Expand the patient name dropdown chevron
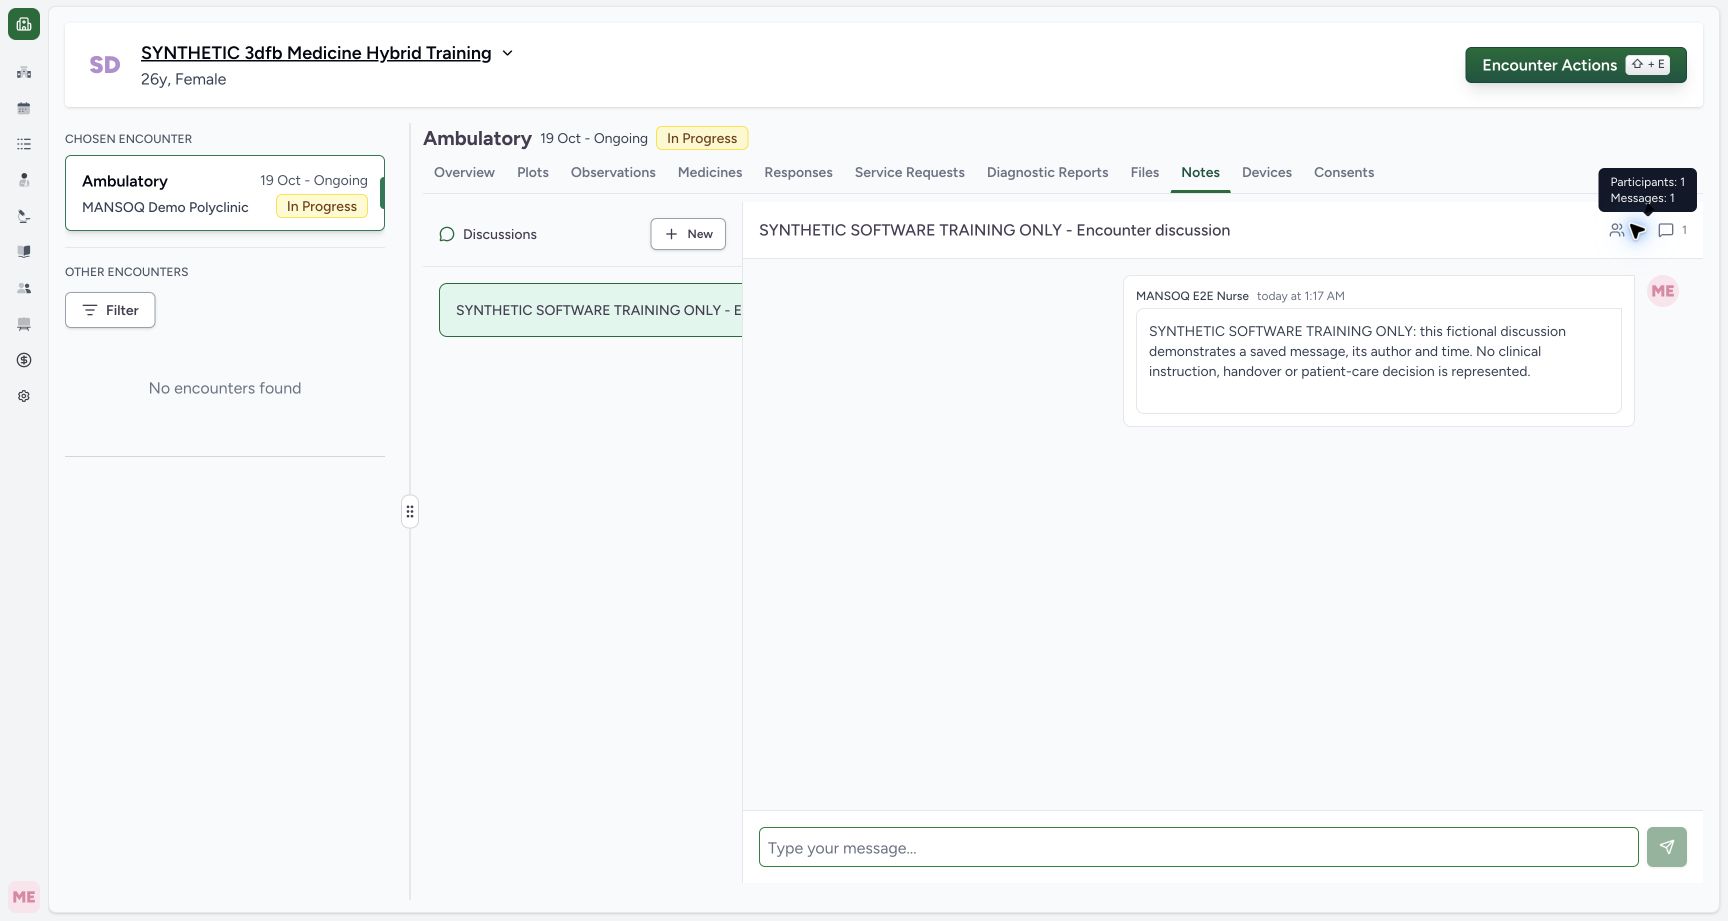Image resolution: width=1728 pixels, height=921 pixels. [507, 53]
